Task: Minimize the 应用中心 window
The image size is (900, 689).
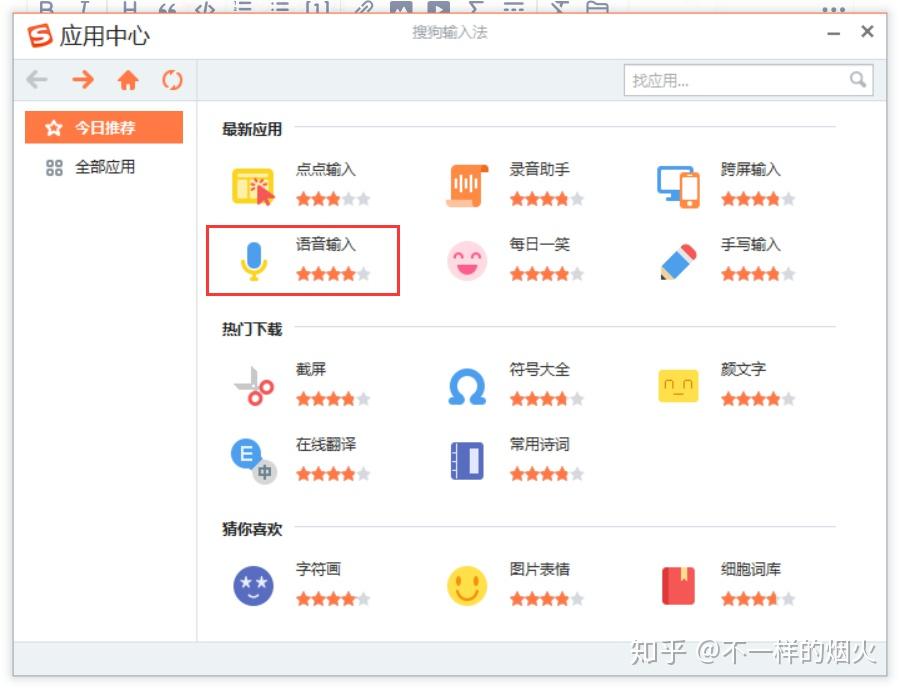Action: tap(833, 33)
